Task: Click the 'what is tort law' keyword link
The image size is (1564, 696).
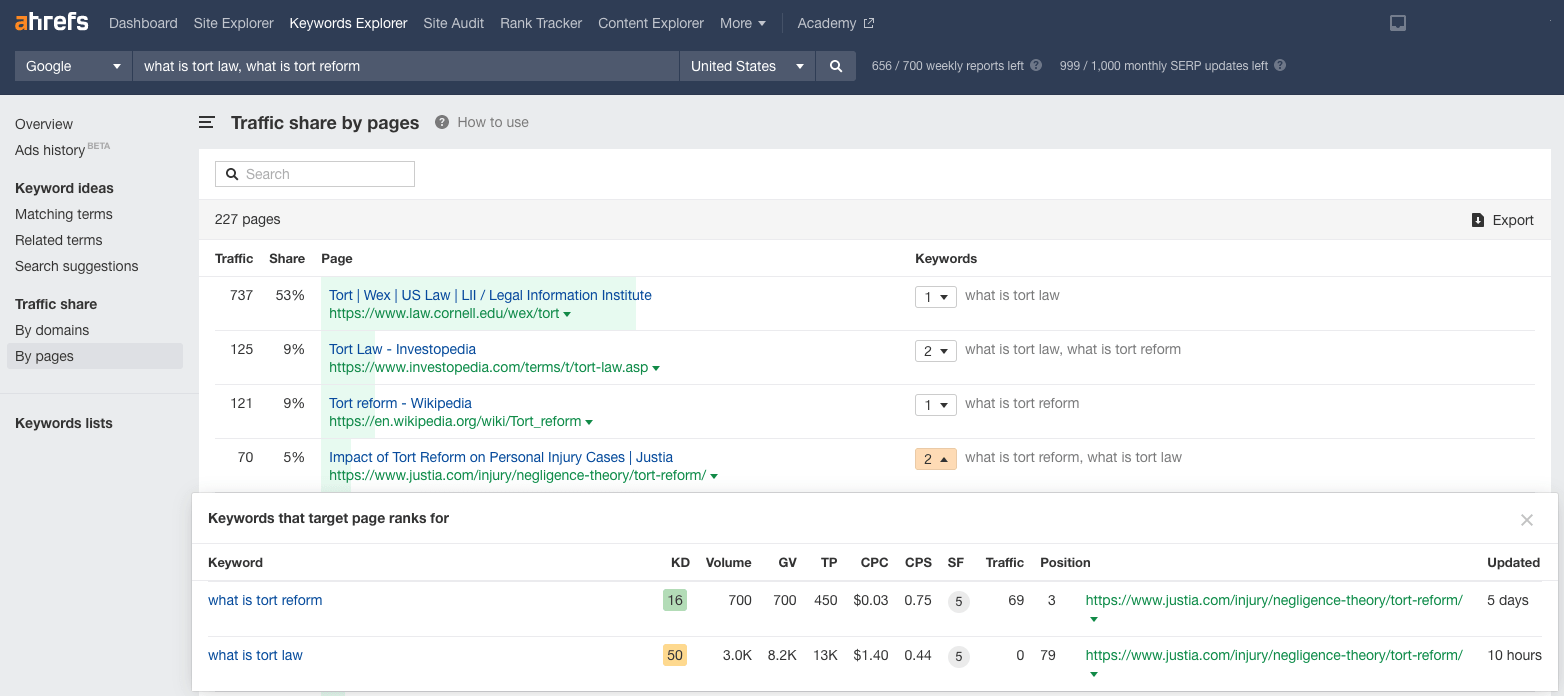Action: [255, 655]
